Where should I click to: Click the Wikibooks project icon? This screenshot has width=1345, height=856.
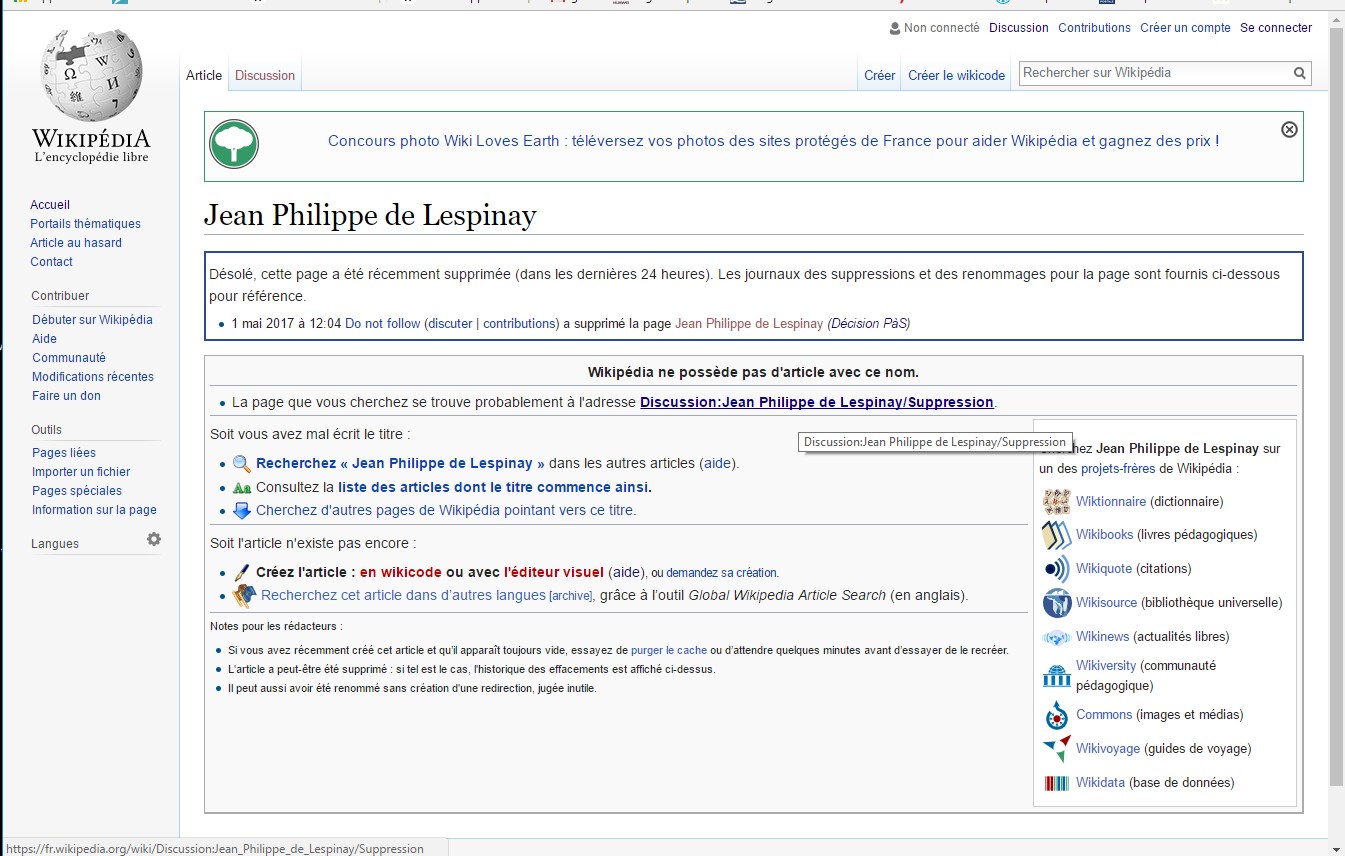tap(1056, 535)
